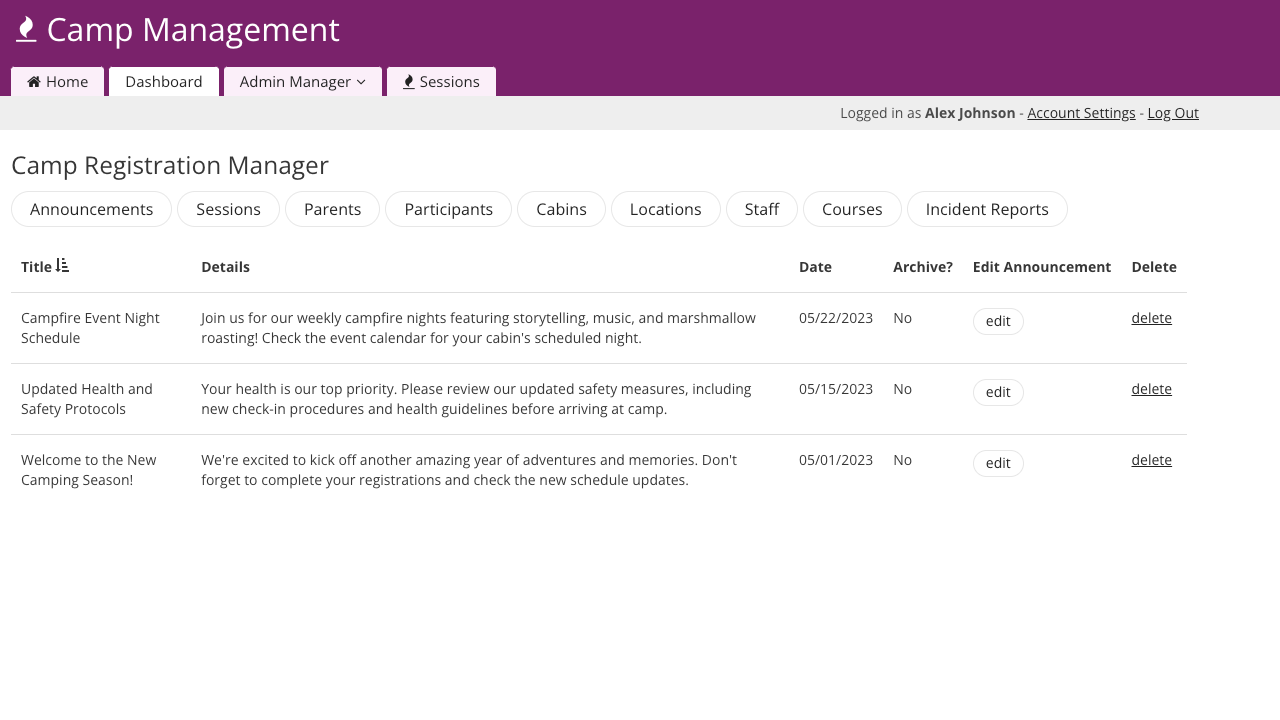
Task: Log out of Alex Johnson's account
Action: pyautogui.click(x=1173, y=113)
